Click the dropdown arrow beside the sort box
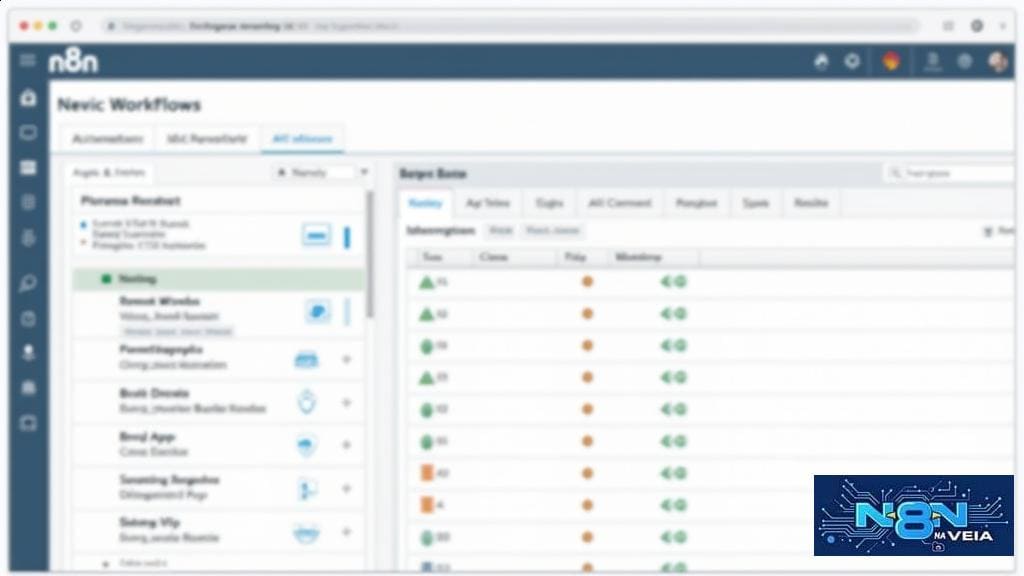Viewport: 1024px width, 576px height. point(364,172)
